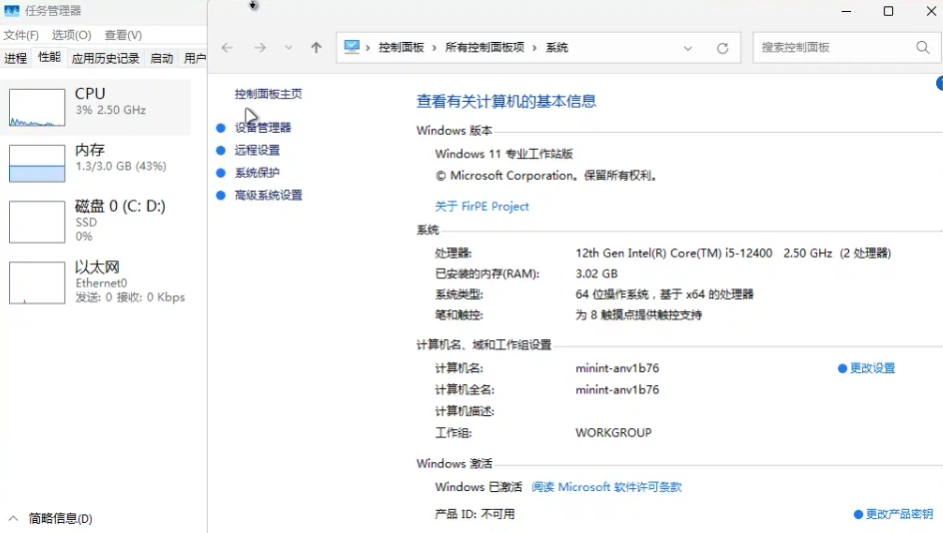Expand chevron after 控制面板 breadcrumb

point(434,48)
